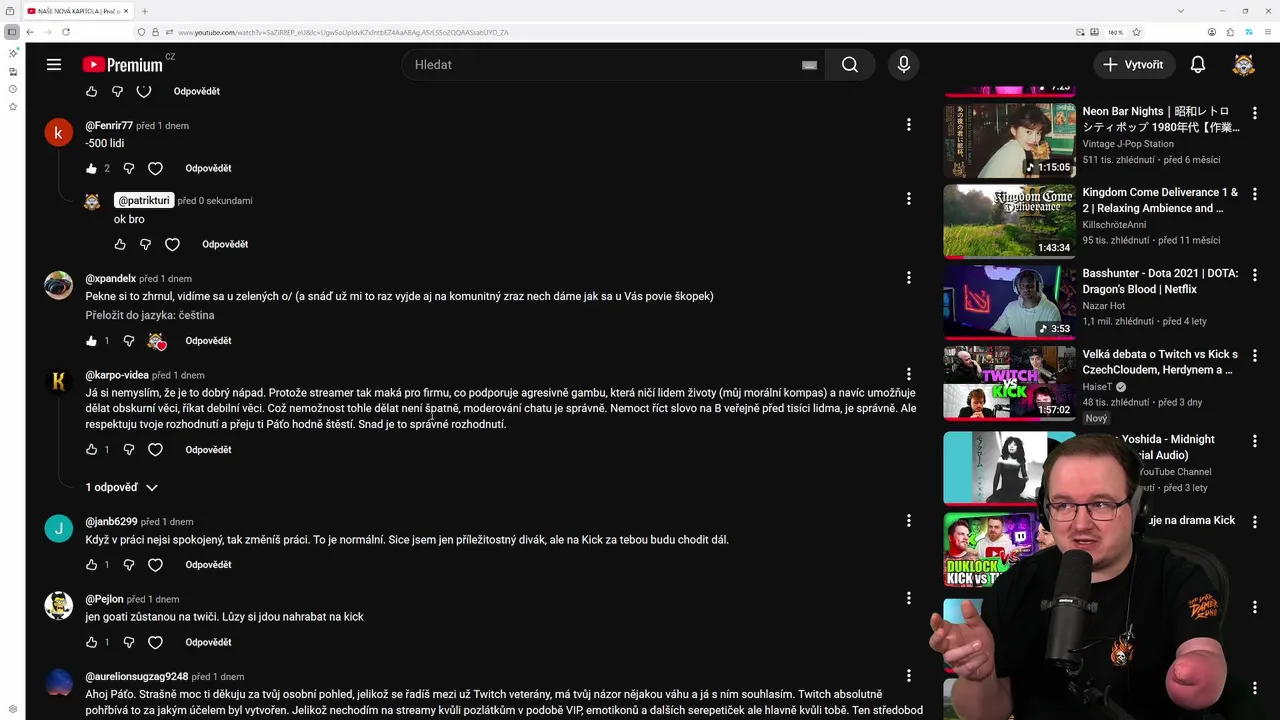Open the on-screen keyboard icon in search
The height and width of the screenshot is (720, 1280).
[809, 65]
